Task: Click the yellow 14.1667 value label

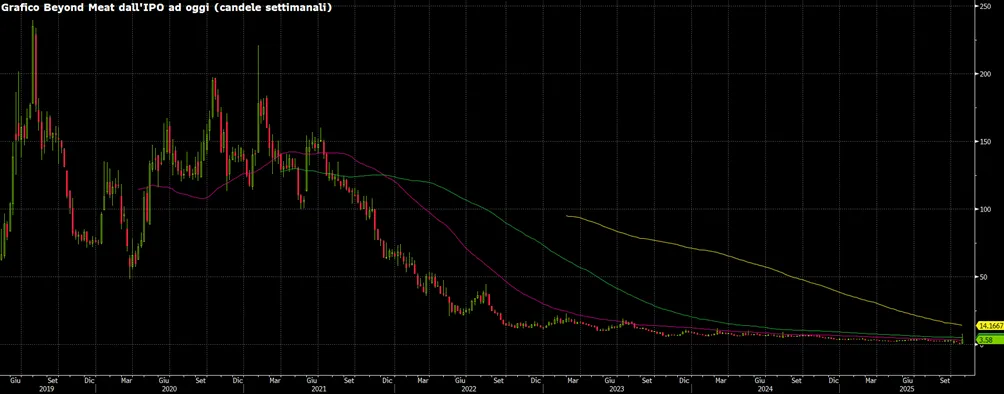Action: [991, 325]
